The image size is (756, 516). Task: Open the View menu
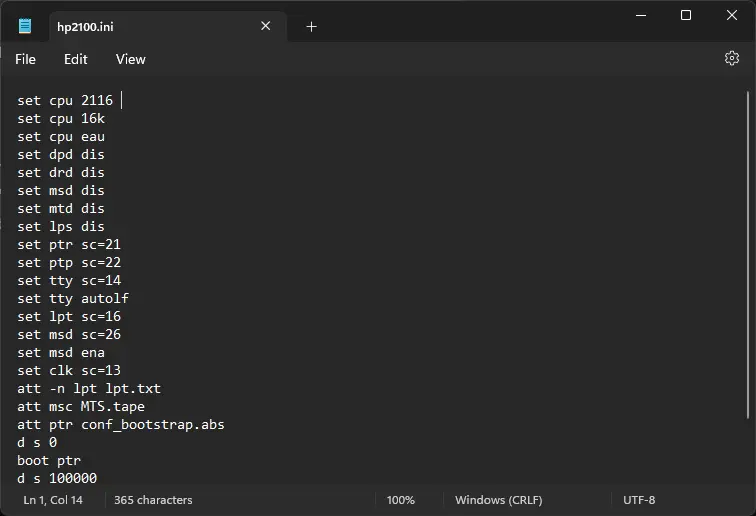130,59
